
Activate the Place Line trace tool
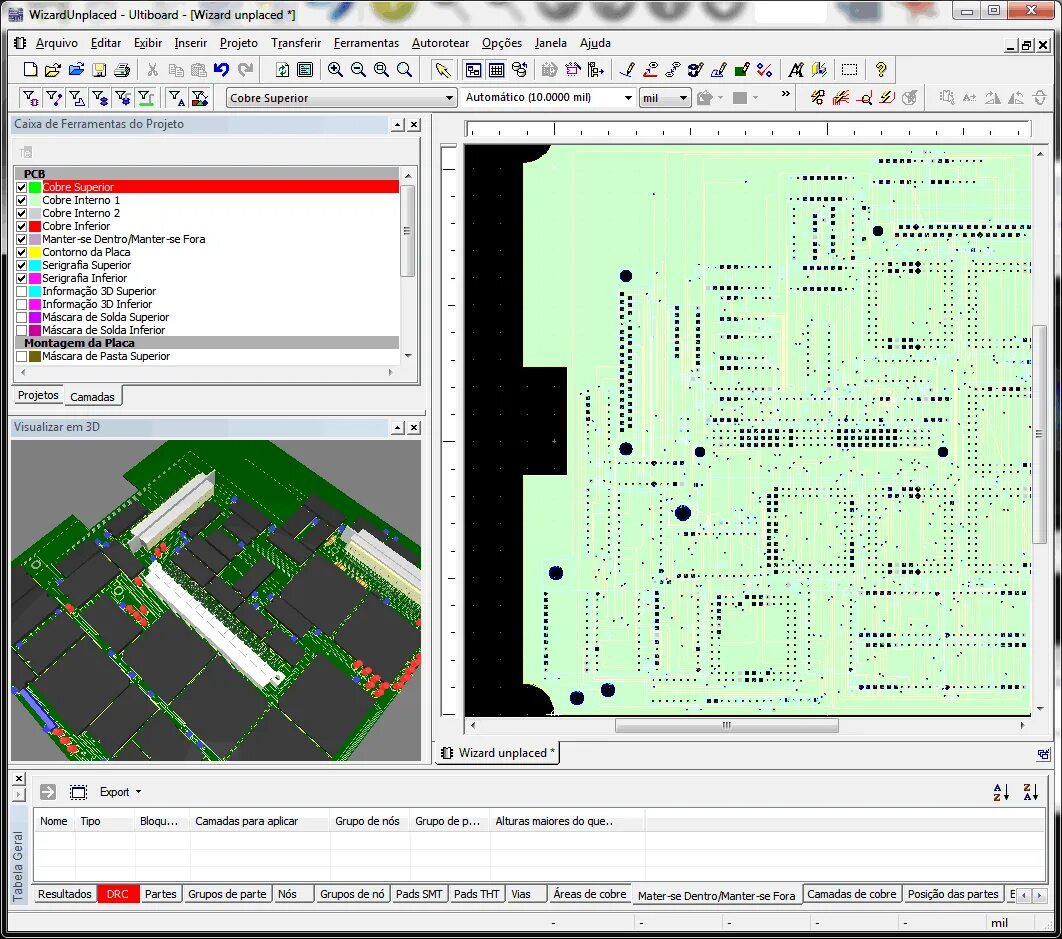click(628, 70)
